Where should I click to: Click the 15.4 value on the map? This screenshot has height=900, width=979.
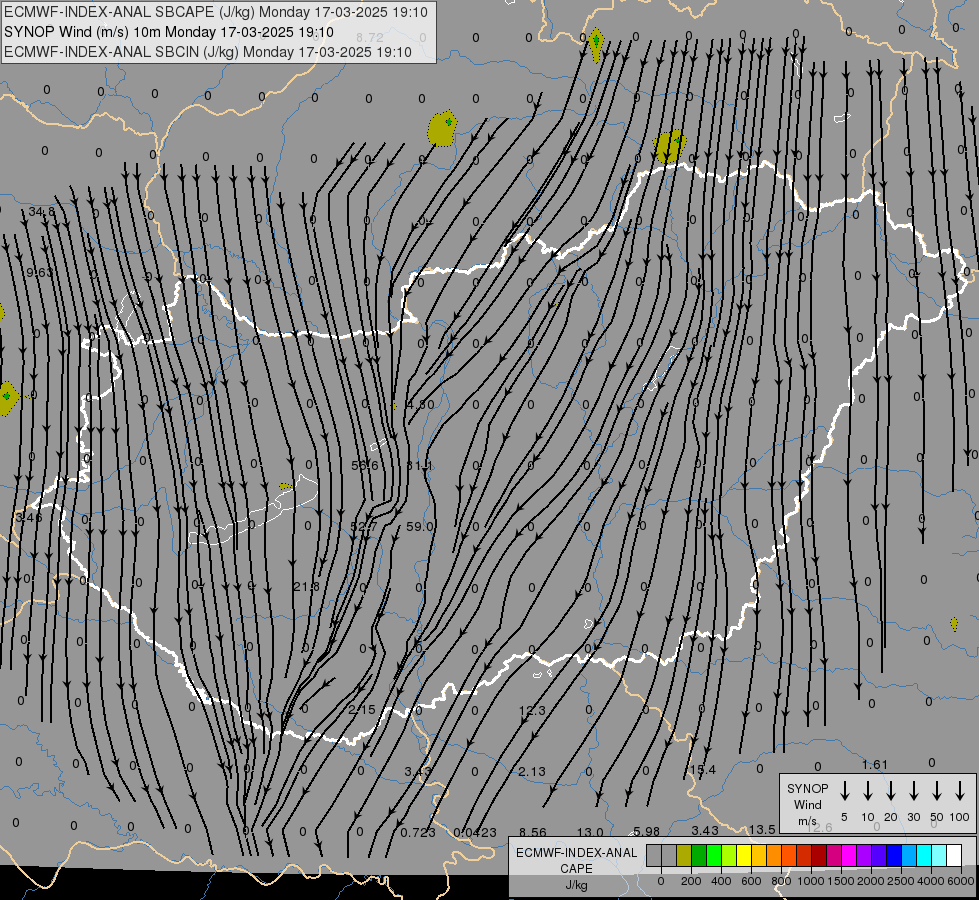click(703, 769)
